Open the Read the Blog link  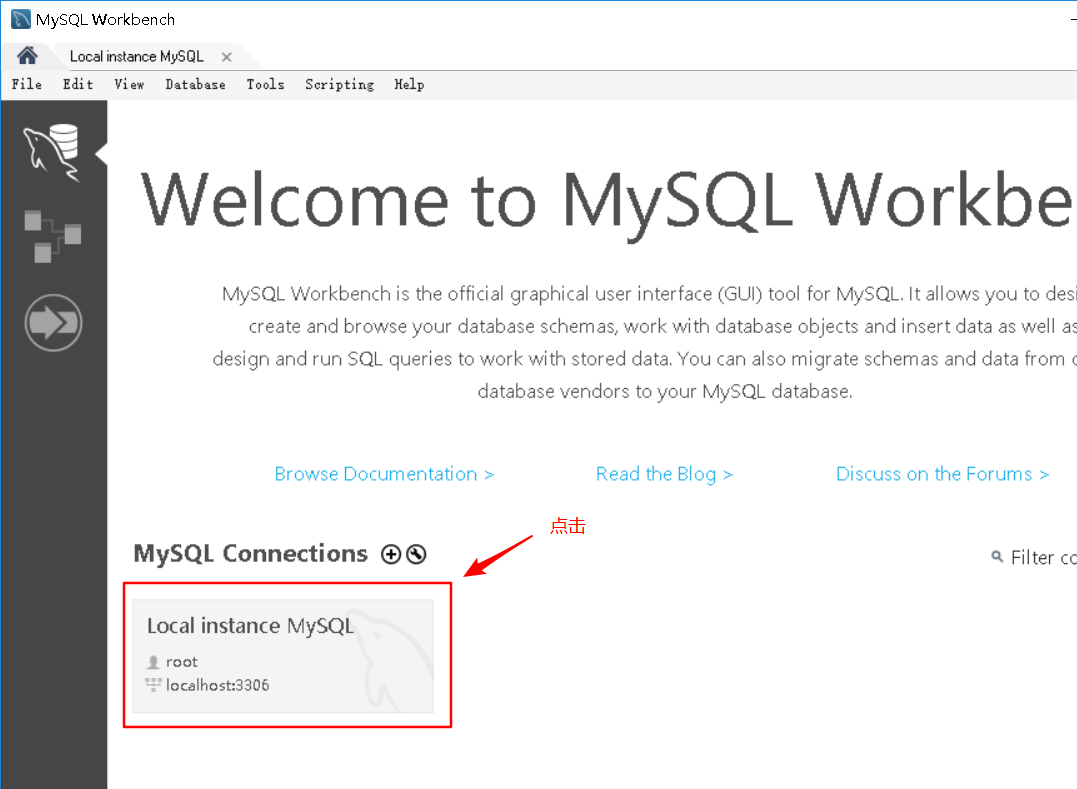click(x=664, y=473)
